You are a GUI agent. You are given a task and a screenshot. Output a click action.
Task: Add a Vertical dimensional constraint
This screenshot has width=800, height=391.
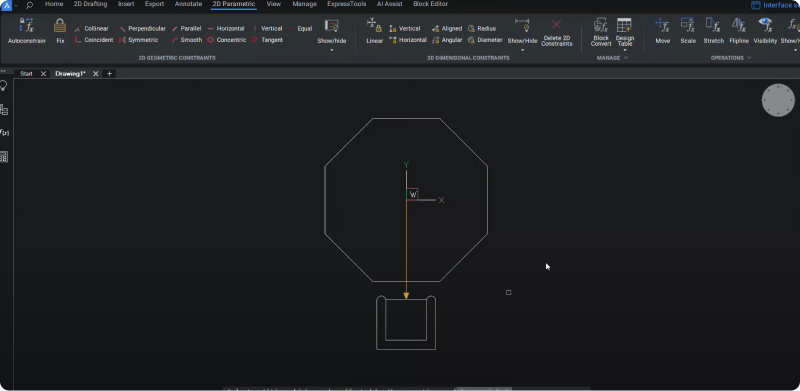click(x=405, y=29)
